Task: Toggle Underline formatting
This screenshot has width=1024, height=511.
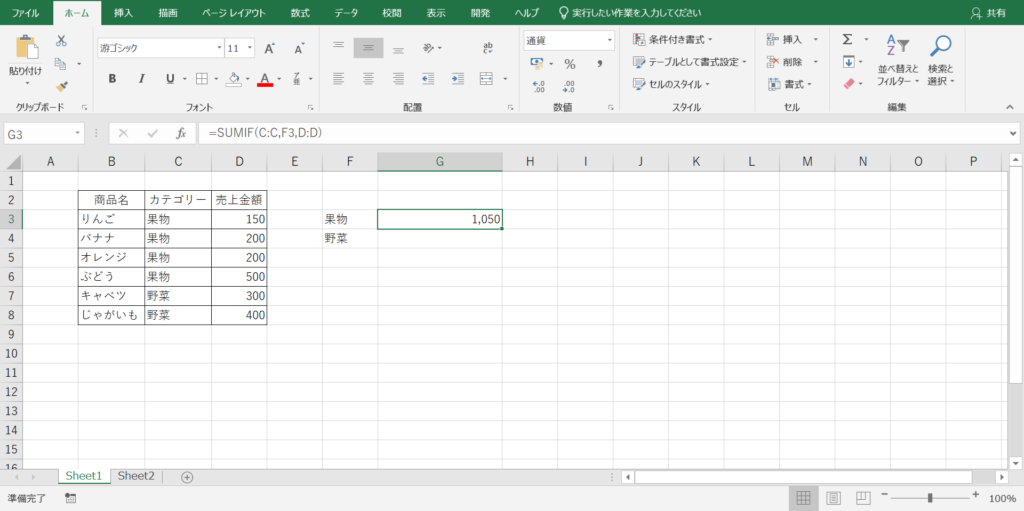Action: (170, 78)
